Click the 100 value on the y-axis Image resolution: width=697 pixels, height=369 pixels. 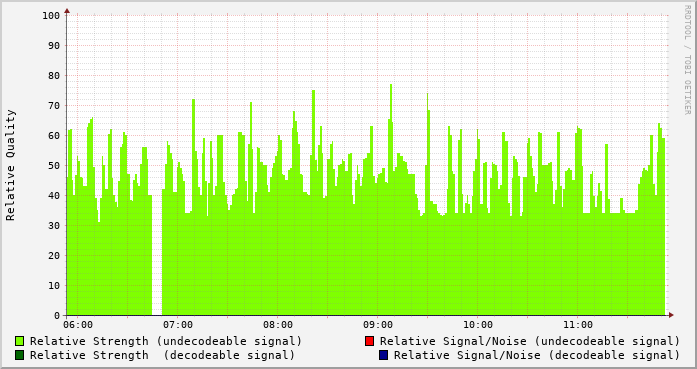pos(51,16)
